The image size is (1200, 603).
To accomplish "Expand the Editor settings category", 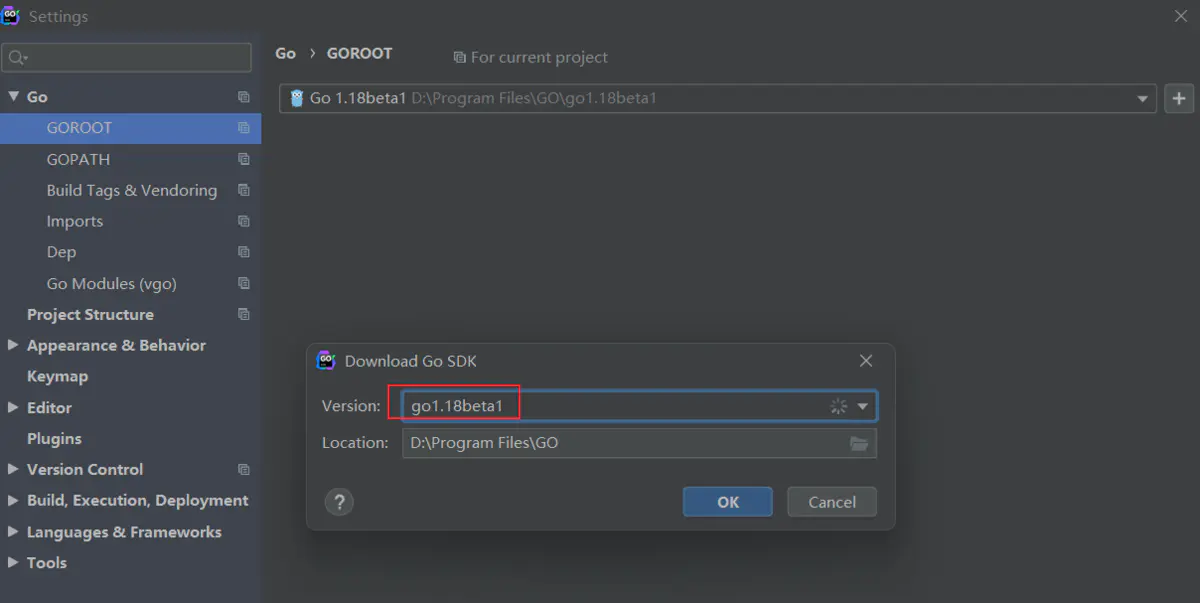I will pyautogui.click(x=13, y=407).
